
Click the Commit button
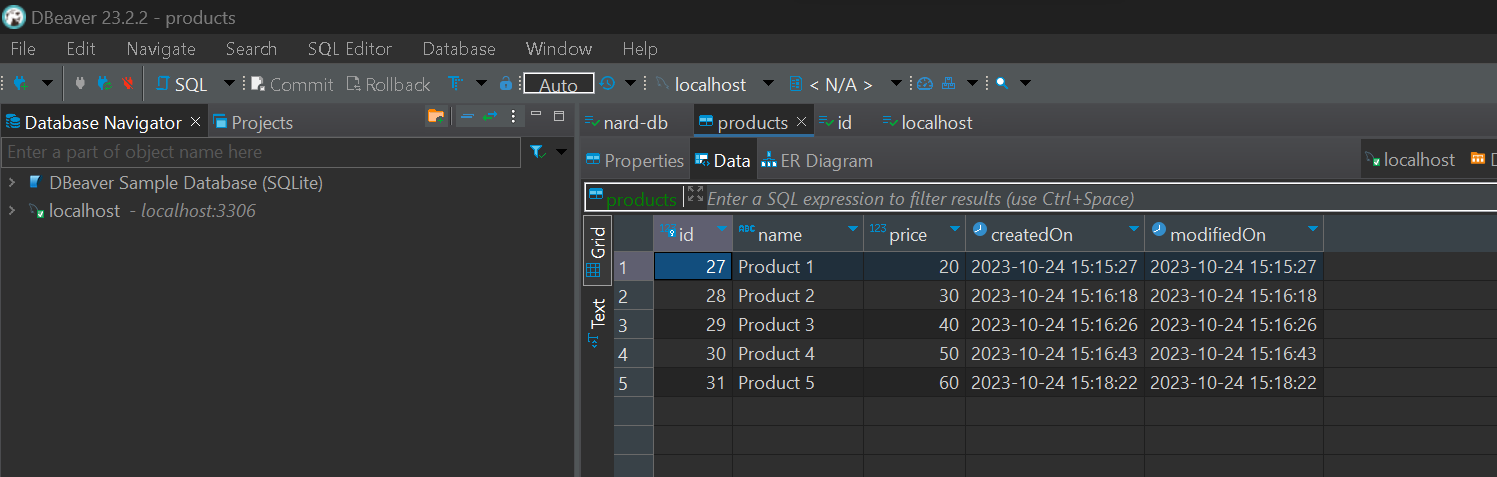click(292, 84)
